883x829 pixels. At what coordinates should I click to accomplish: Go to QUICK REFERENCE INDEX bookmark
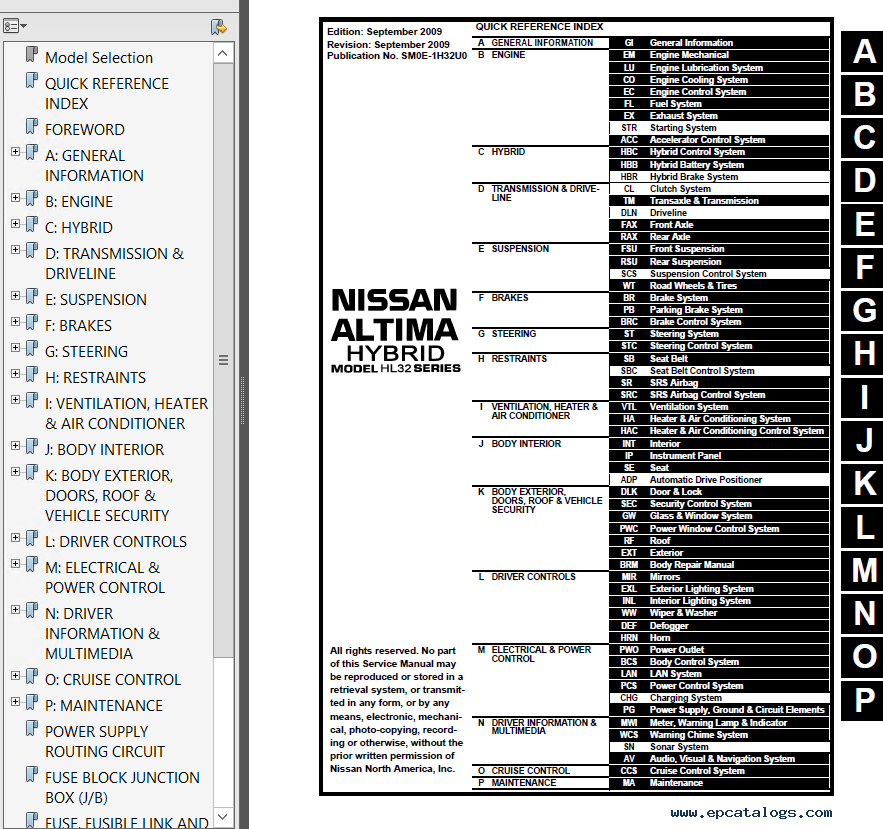106,93
